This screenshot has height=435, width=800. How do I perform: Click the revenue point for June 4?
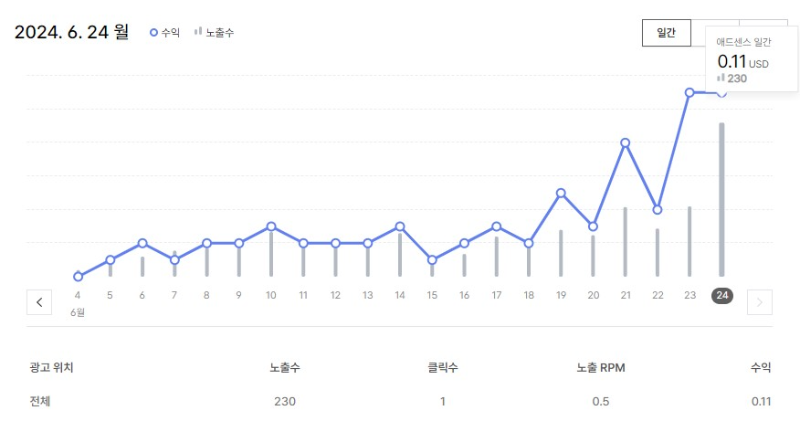click(78, 276)
